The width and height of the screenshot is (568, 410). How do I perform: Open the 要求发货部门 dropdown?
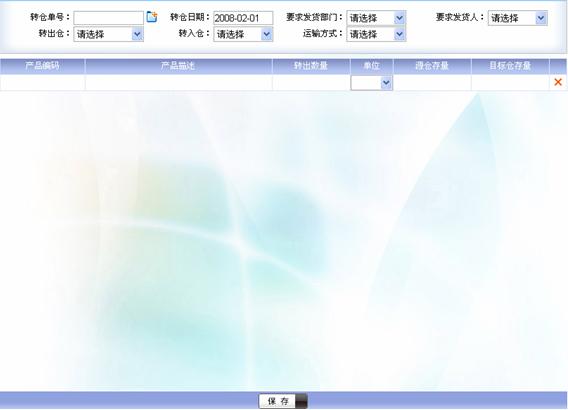click(x=376, y=18)
